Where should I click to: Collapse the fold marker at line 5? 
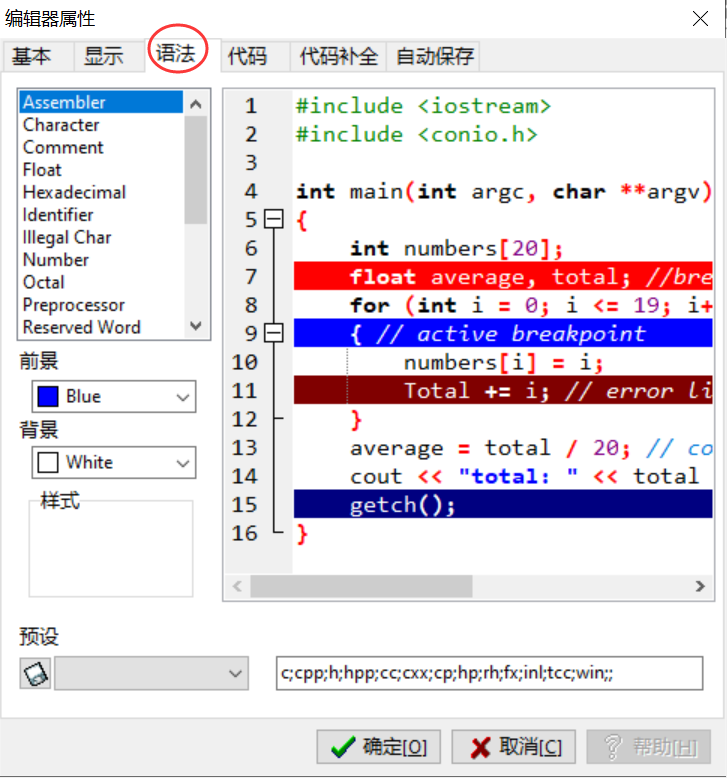tap(273, 219)
